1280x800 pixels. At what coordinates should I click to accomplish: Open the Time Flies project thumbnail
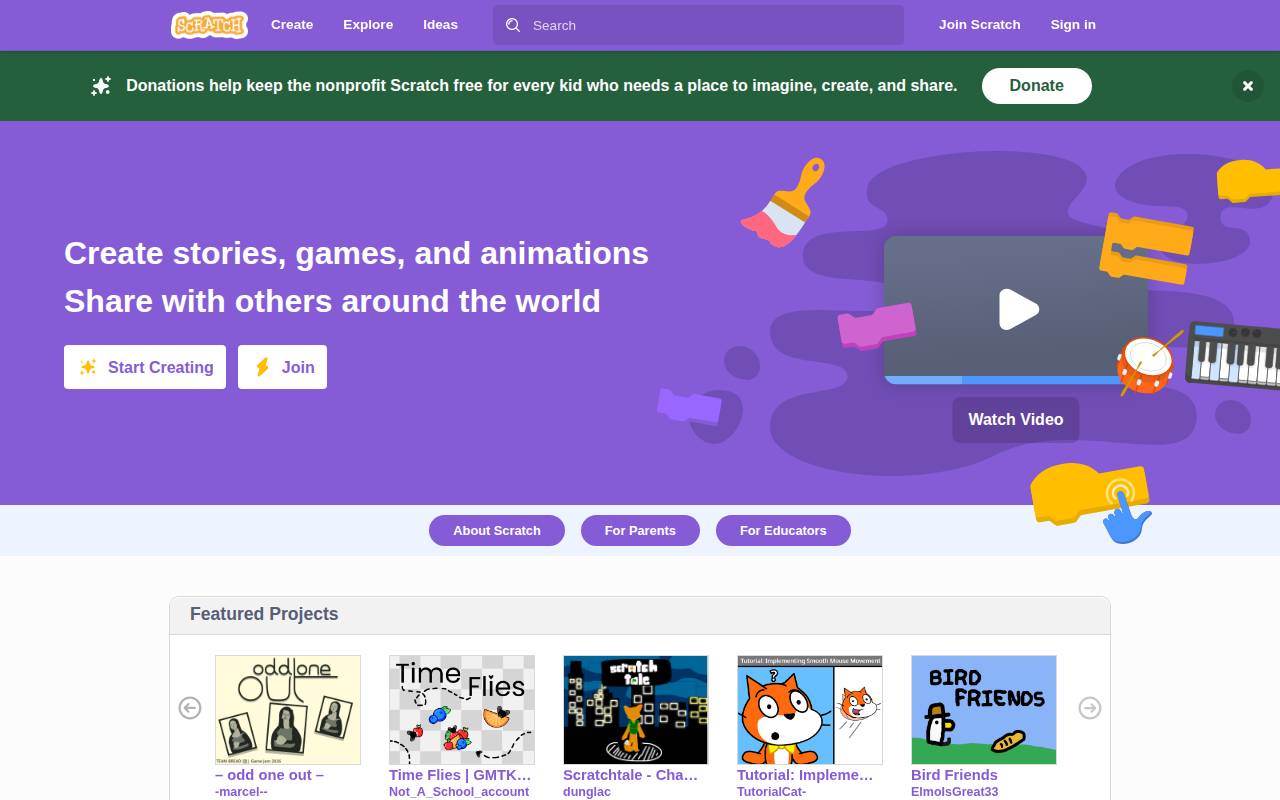(x=462, y=710)
